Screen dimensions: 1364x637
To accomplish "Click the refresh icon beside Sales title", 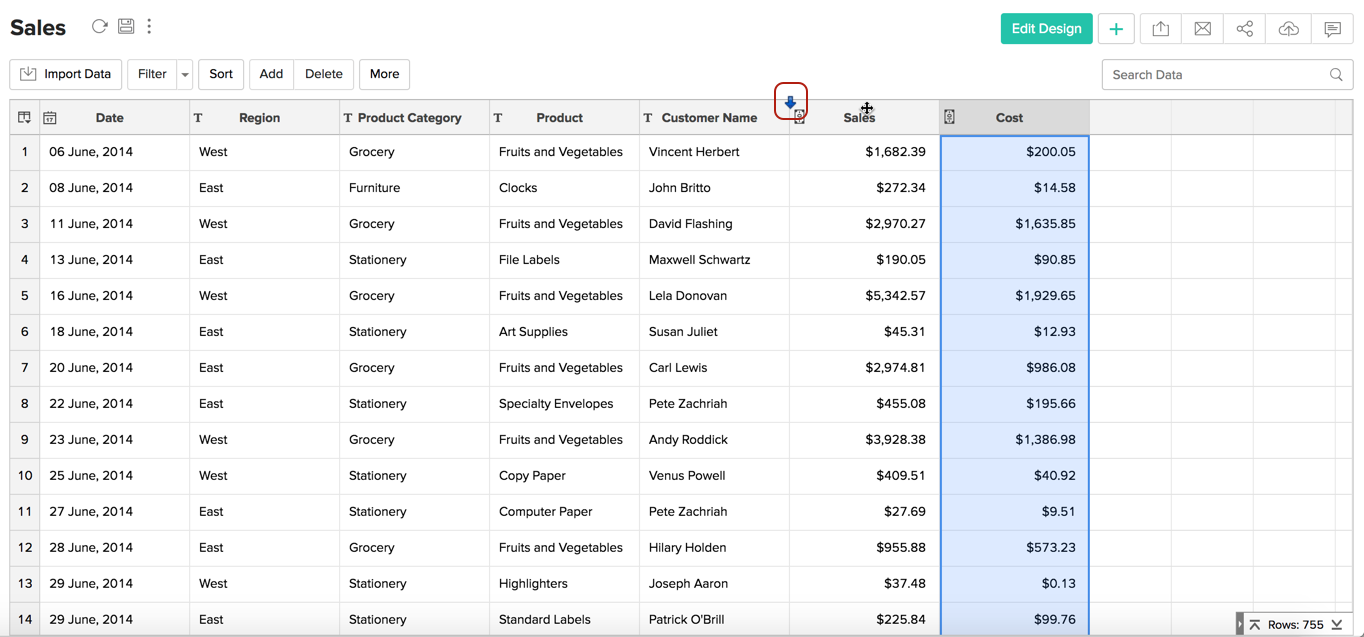I will pos(99,27).
